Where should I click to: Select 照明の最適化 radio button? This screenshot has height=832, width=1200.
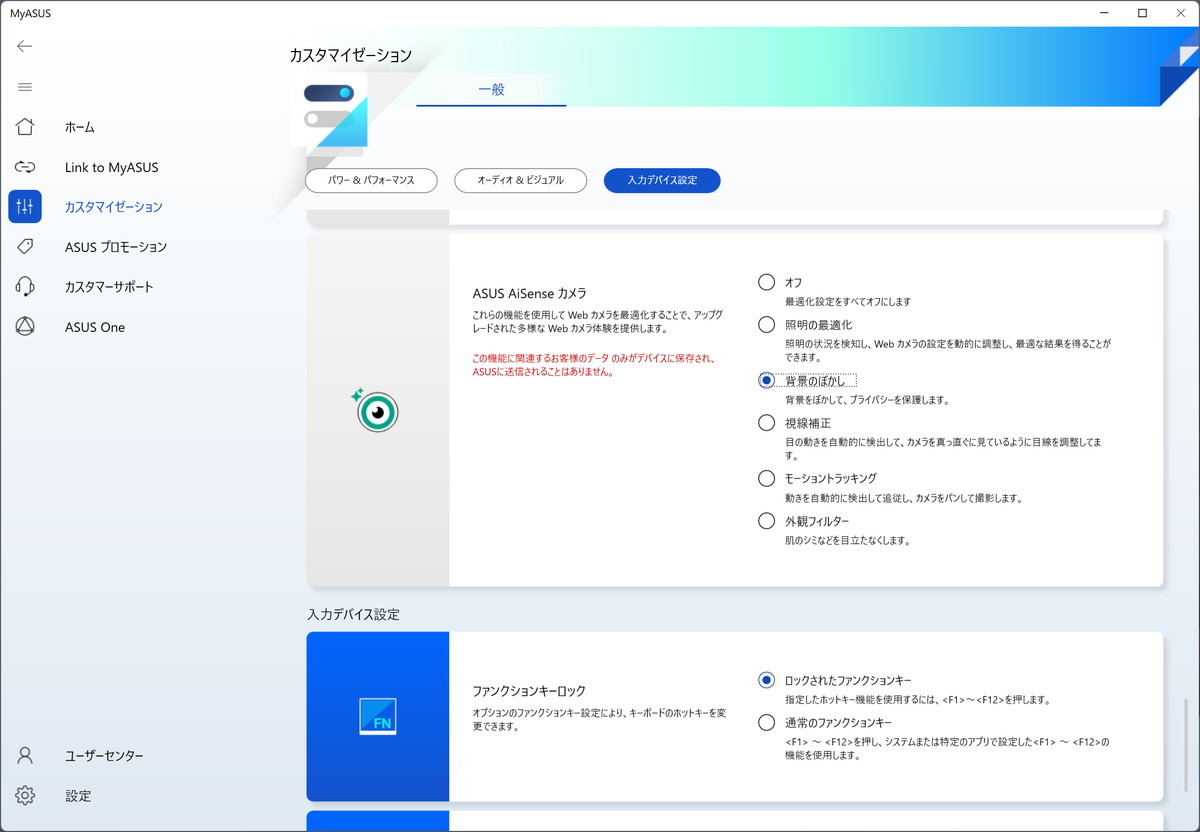pos(766,324)
